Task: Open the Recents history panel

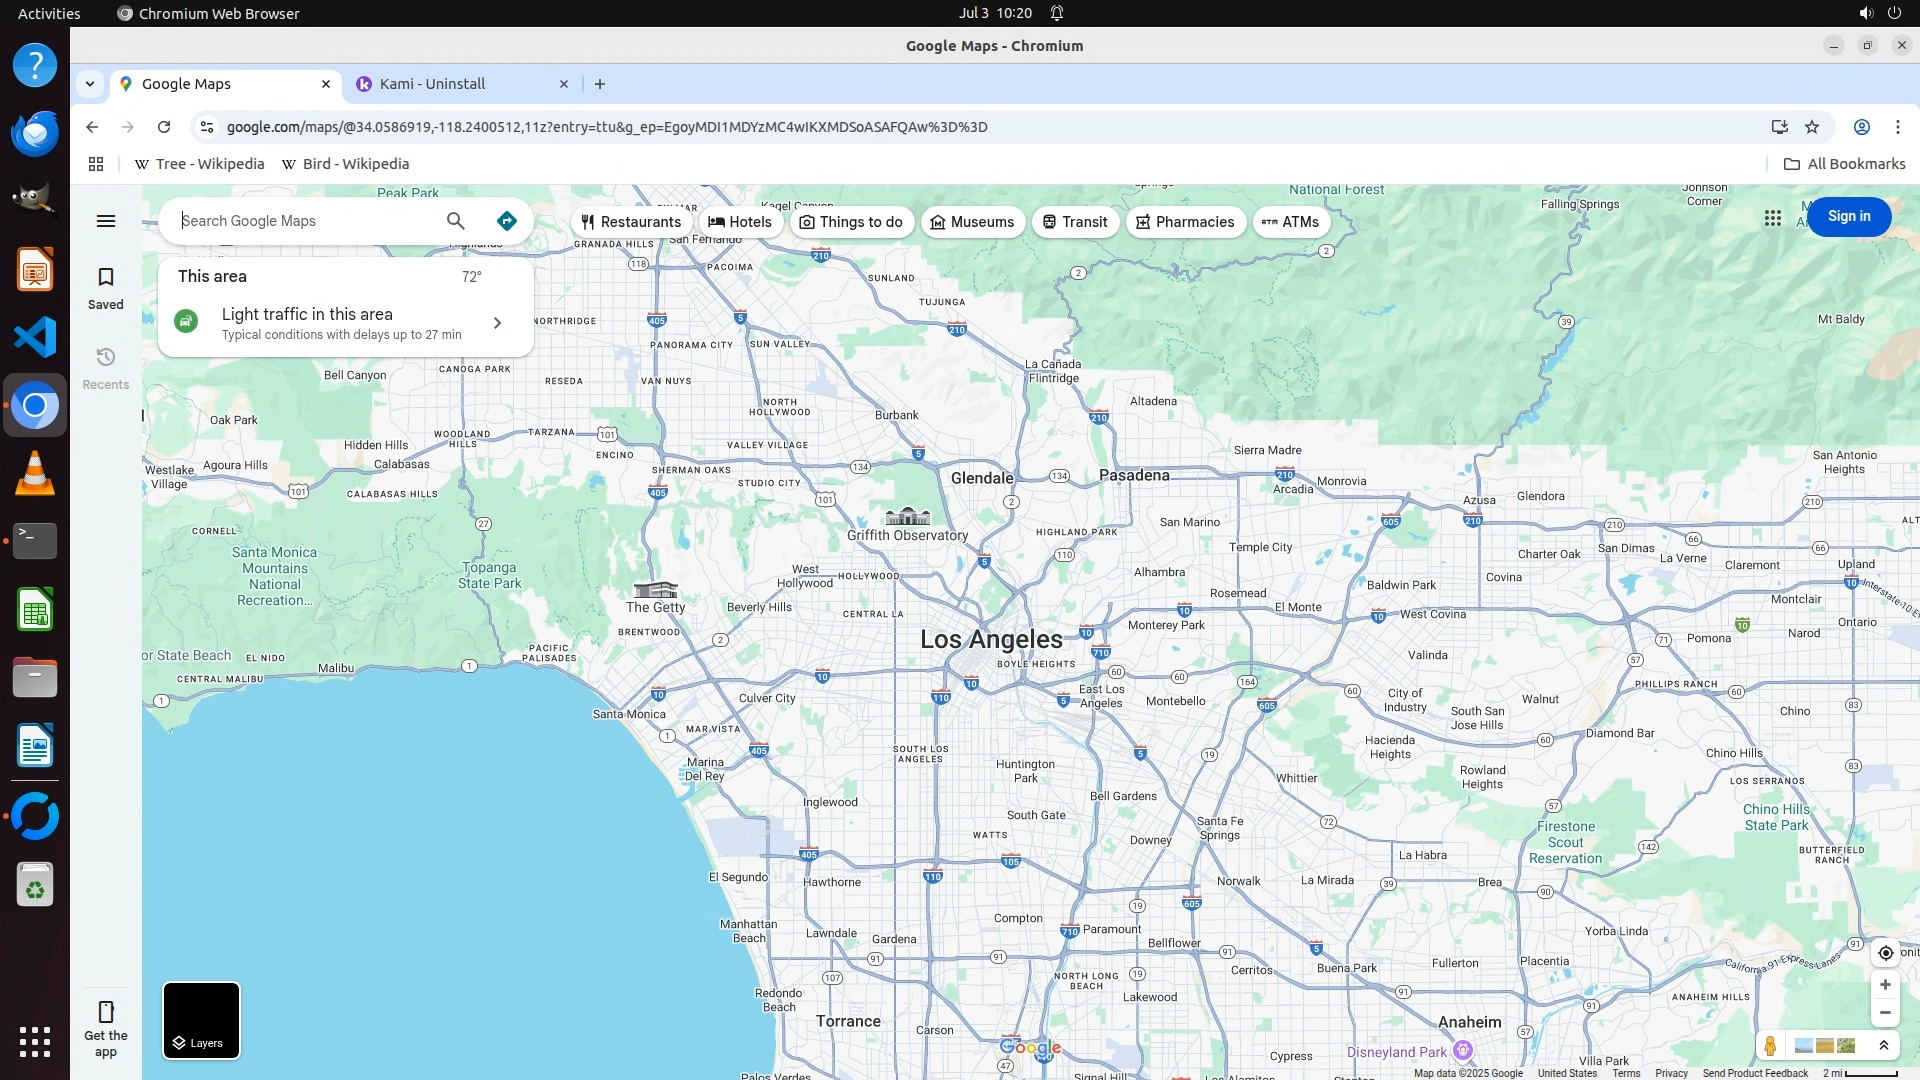Action: pyautogui.click(x=106, y=368)
